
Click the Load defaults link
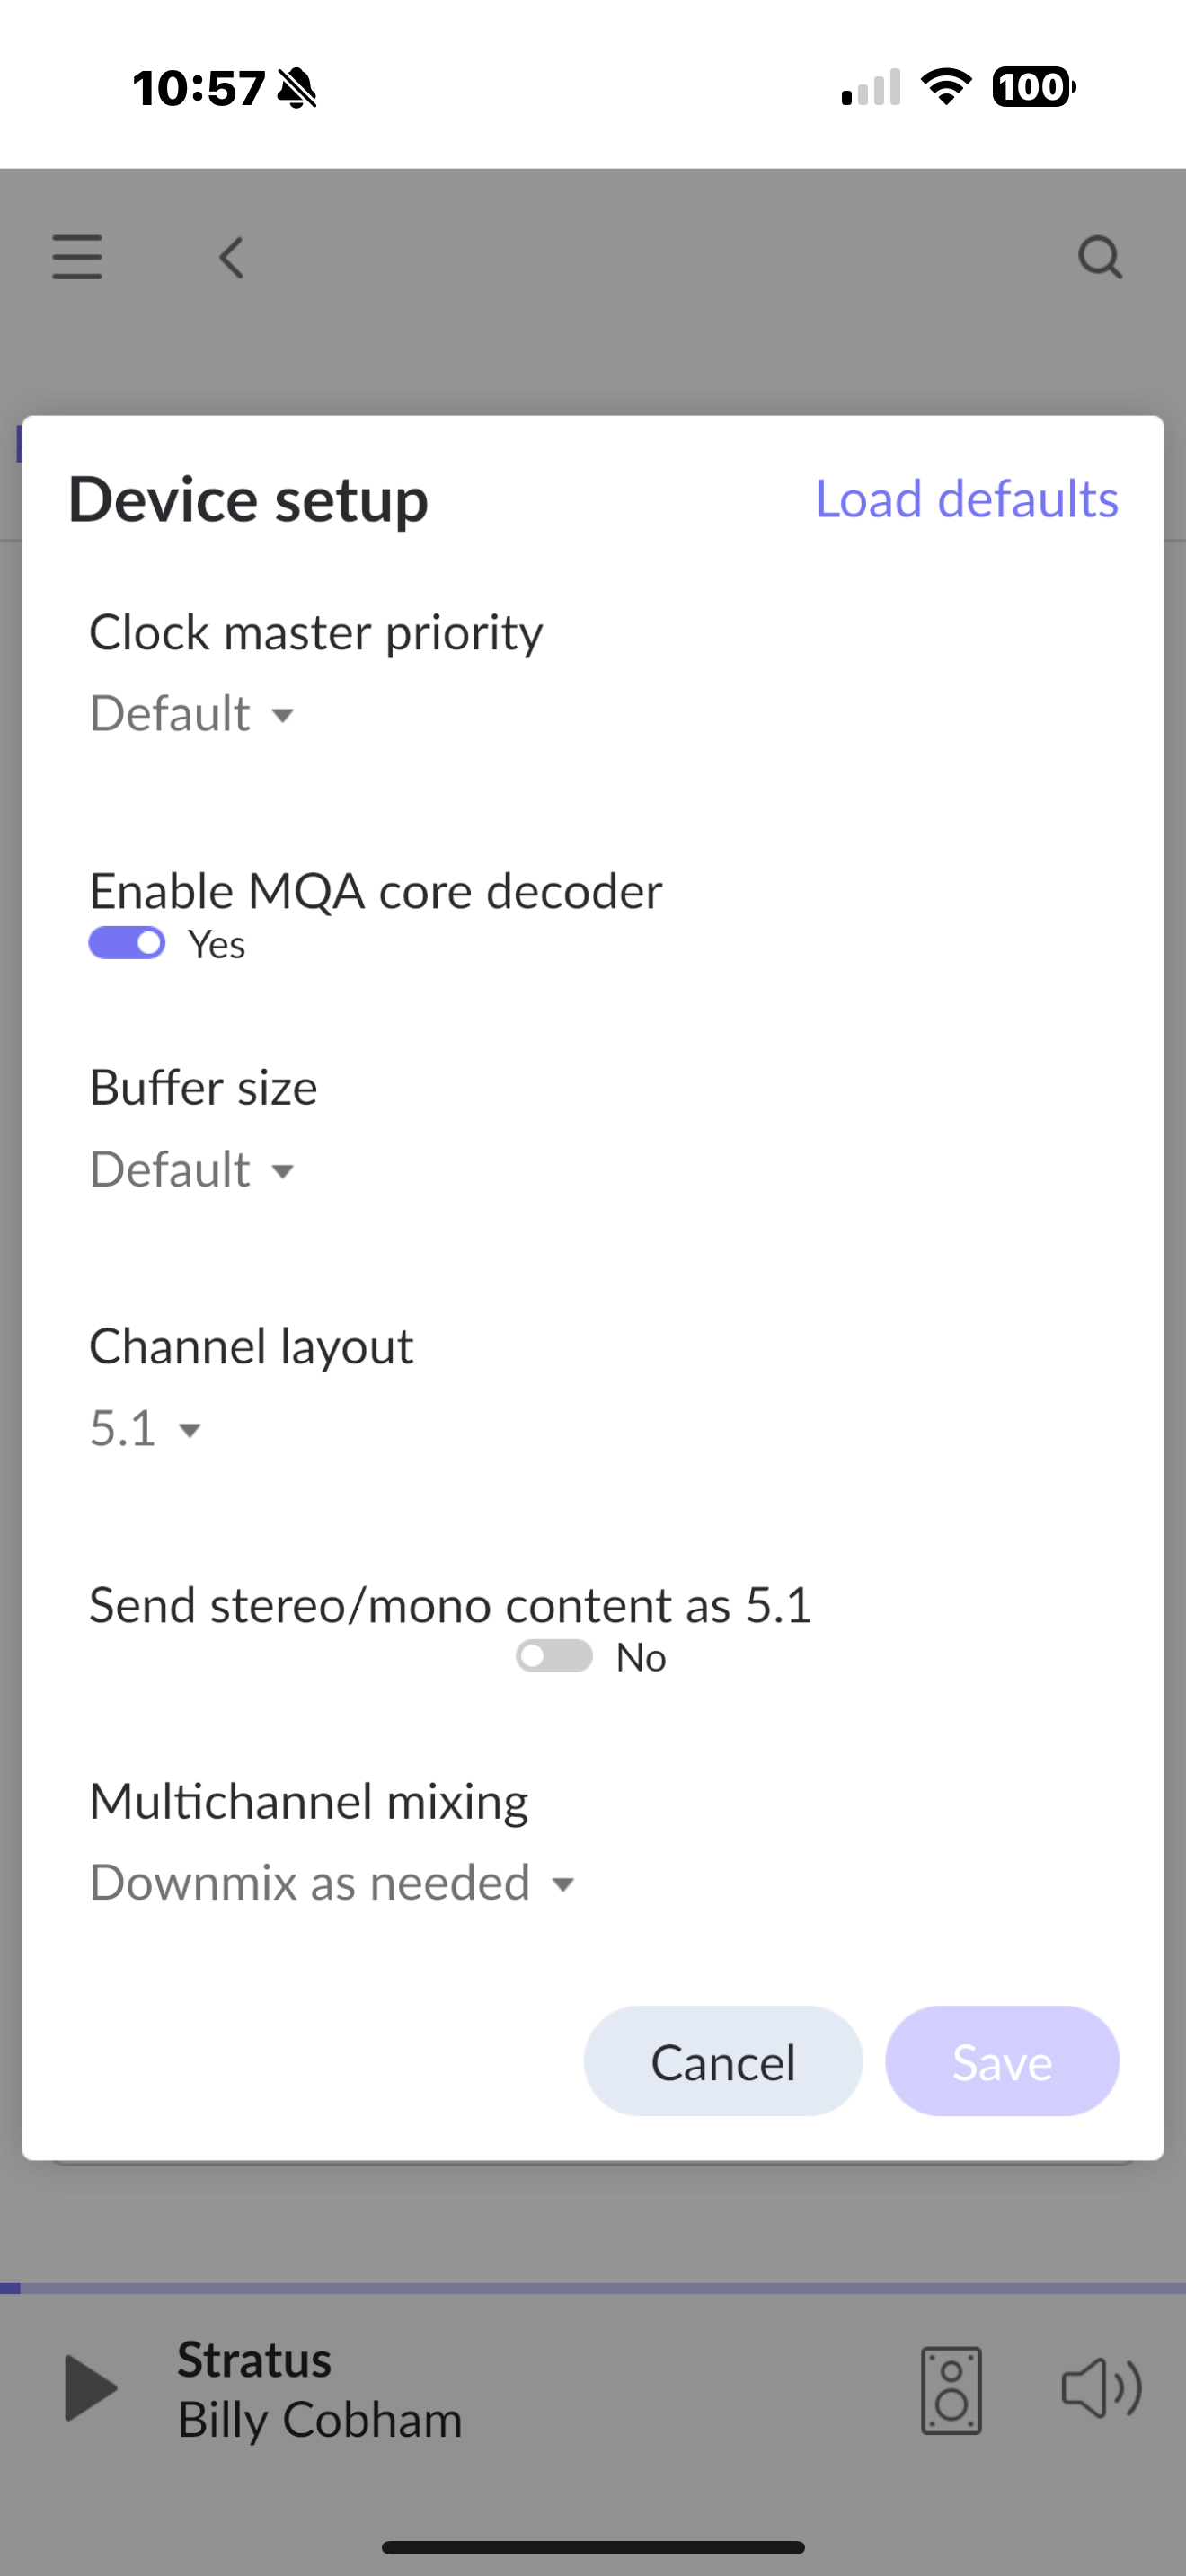[967, 499]
